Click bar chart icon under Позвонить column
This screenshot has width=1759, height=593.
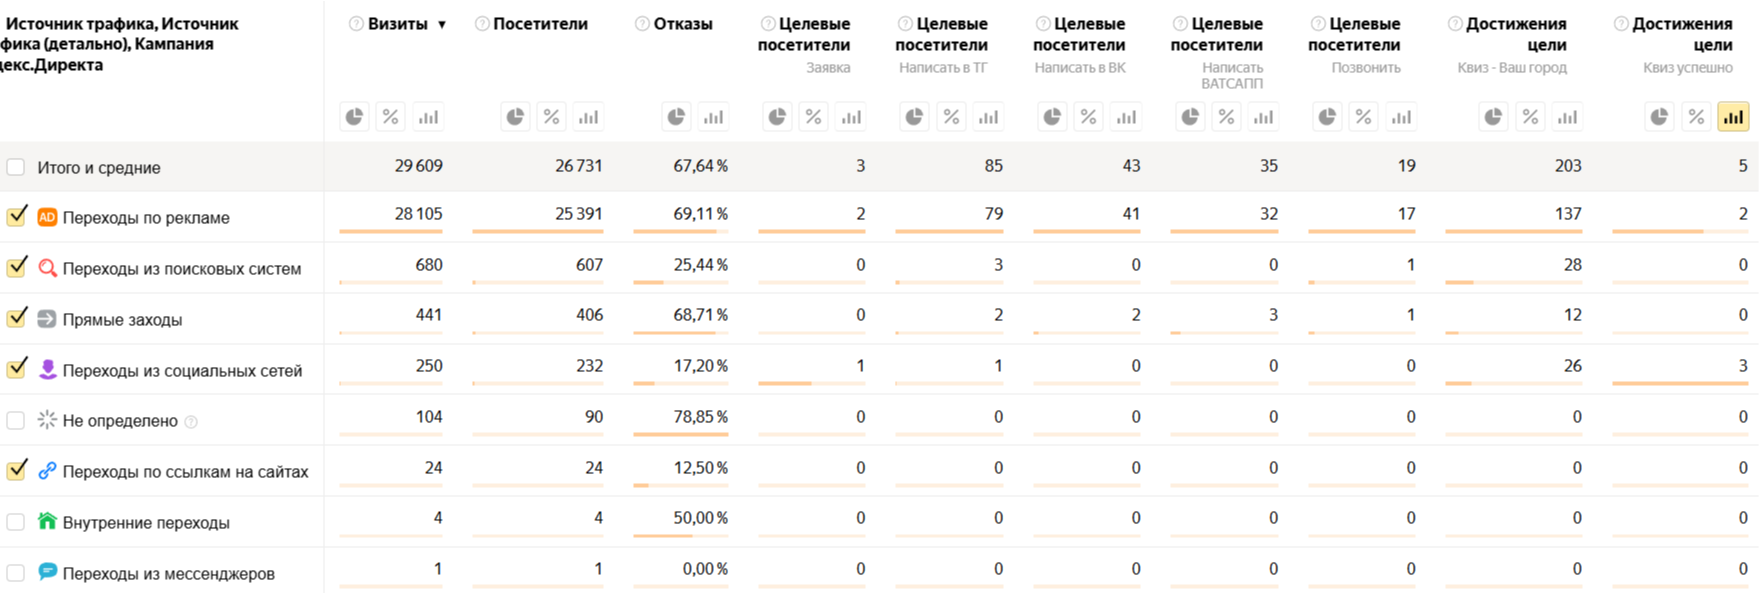(x=1401, y=117)
